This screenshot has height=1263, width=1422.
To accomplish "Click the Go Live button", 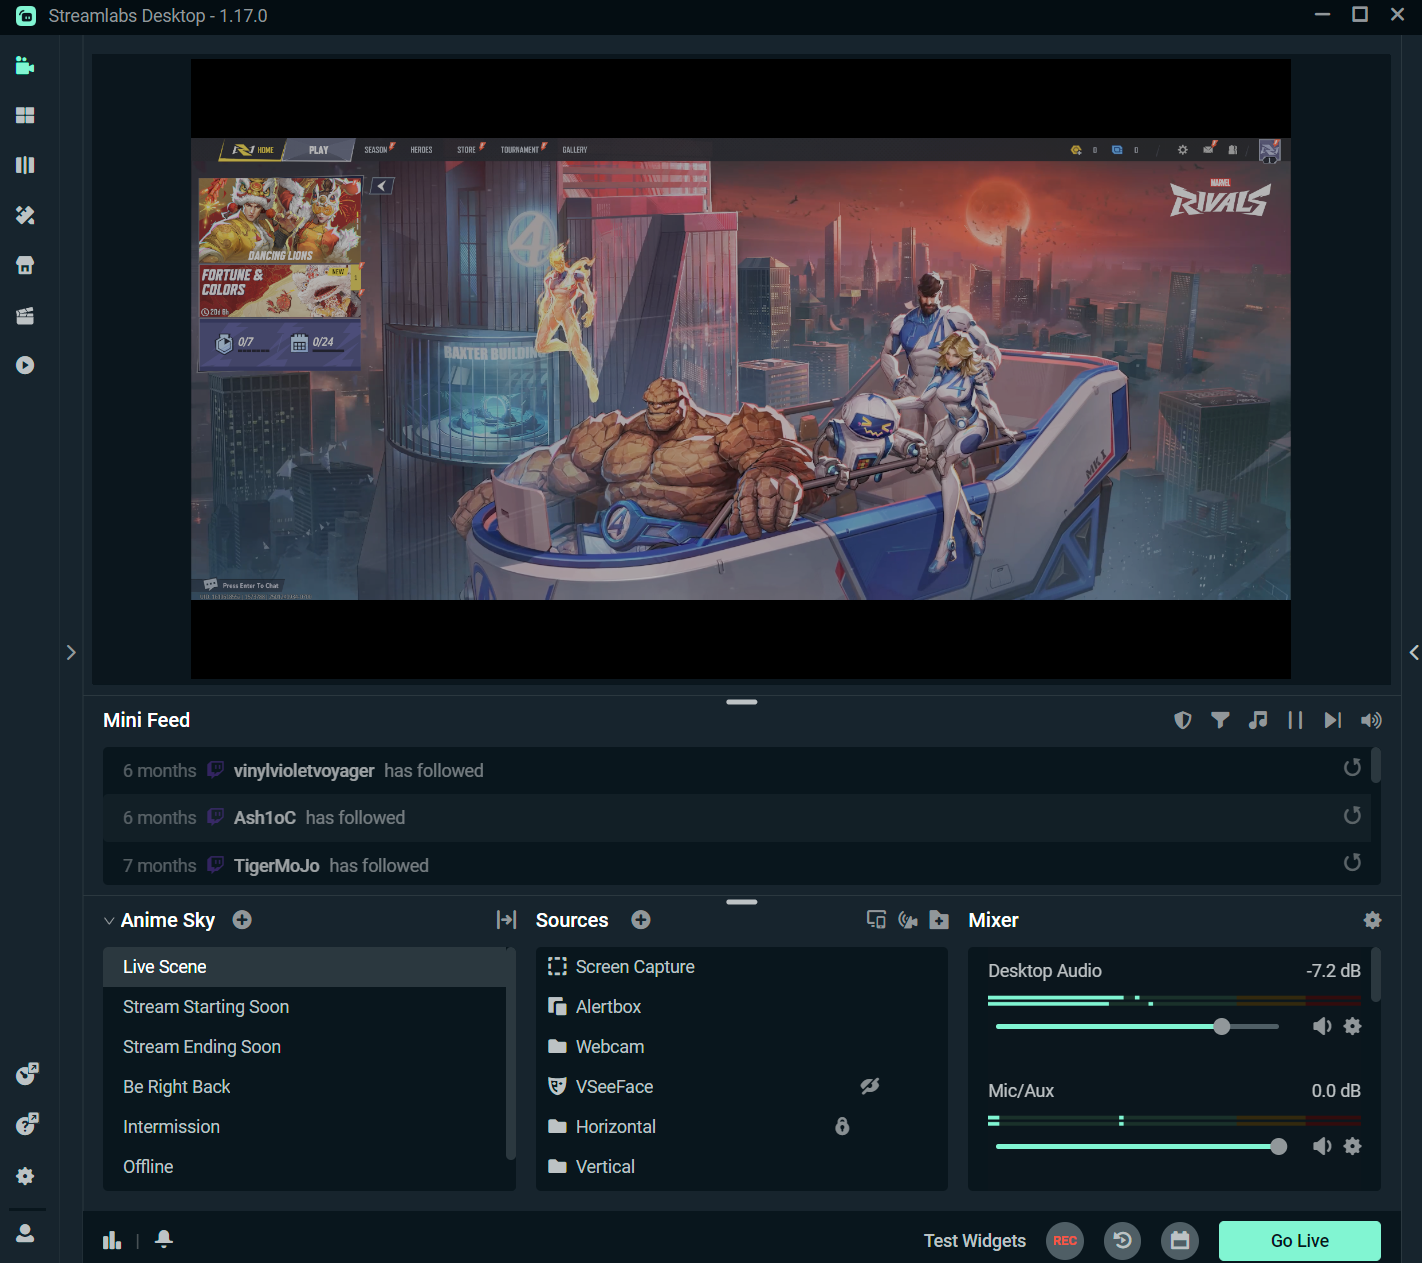I will point(1299,1240).
